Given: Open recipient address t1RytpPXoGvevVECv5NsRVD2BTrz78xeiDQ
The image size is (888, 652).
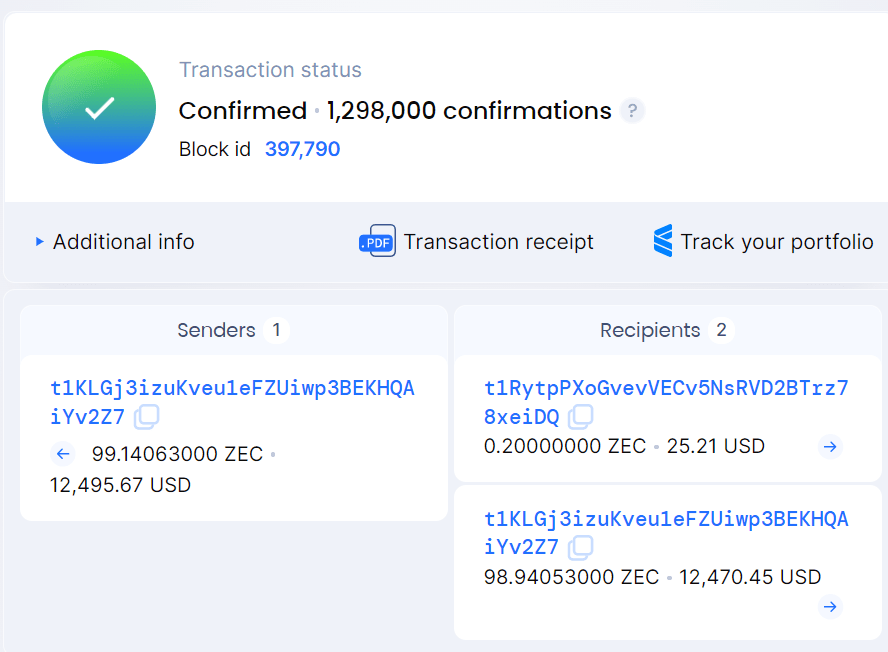Looking at the screenshot, I should pyautogui.click(x=666, y=388).
